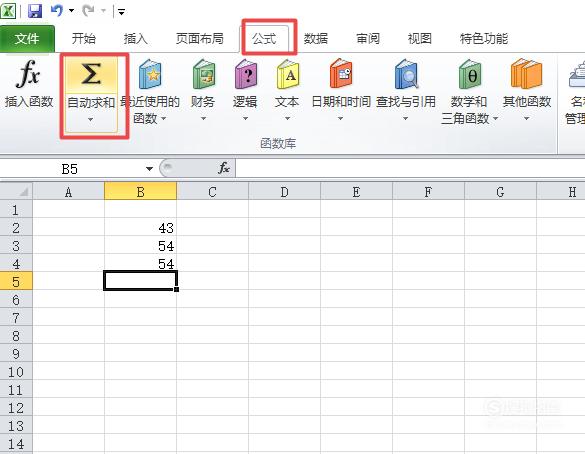The width and height of the screenshot is (585, 454).
Task: Expand the Financial (财务) dropdown arrow
Action: (203, 119)
